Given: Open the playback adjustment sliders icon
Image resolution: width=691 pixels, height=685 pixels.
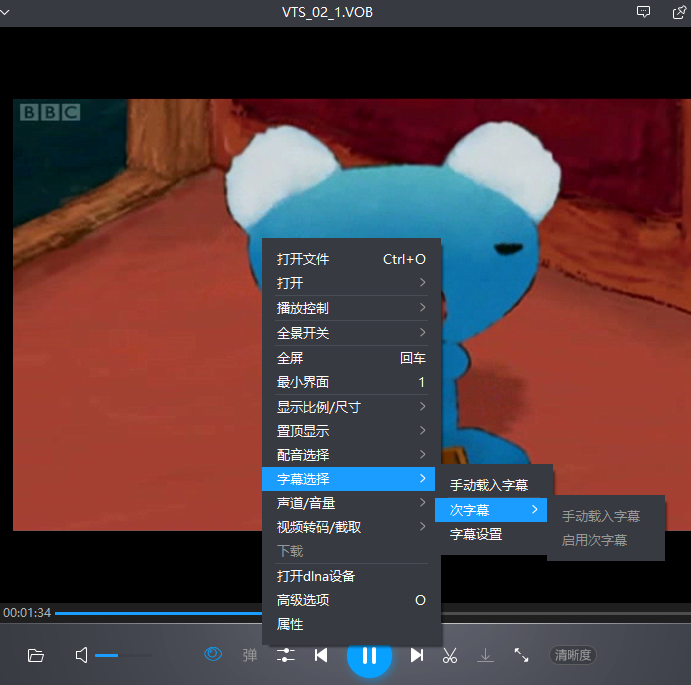Looking at the screenshot, I should point(286,655).
